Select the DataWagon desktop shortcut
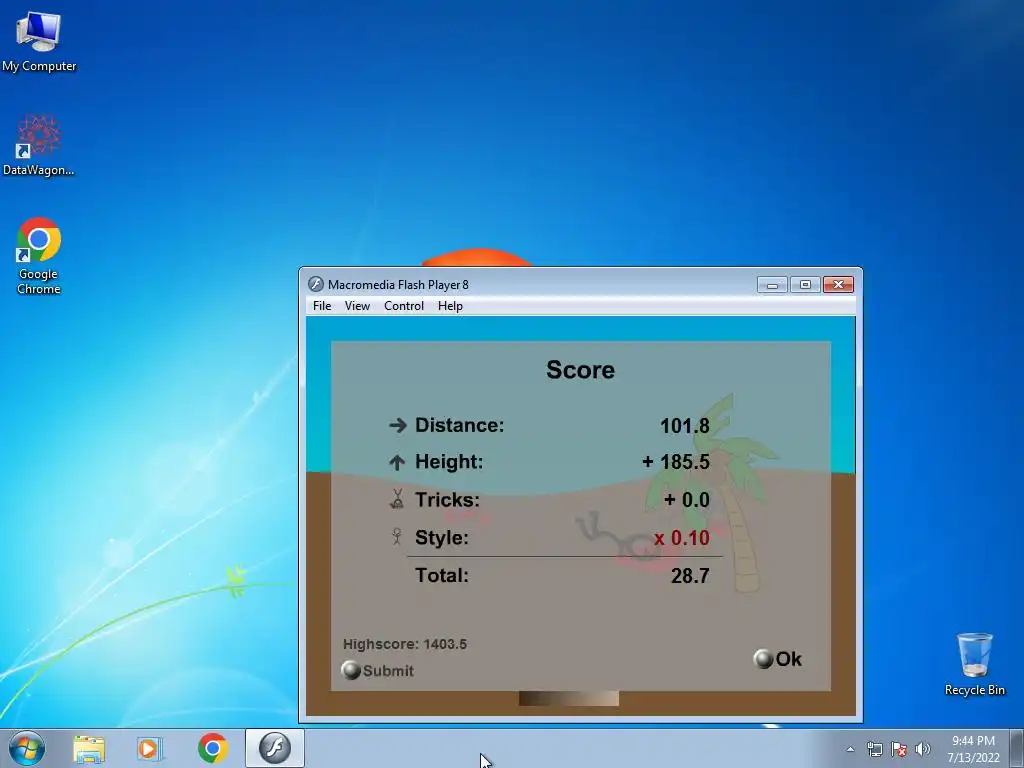Viewport: 1024px width, 768px height. coord(39,145)
